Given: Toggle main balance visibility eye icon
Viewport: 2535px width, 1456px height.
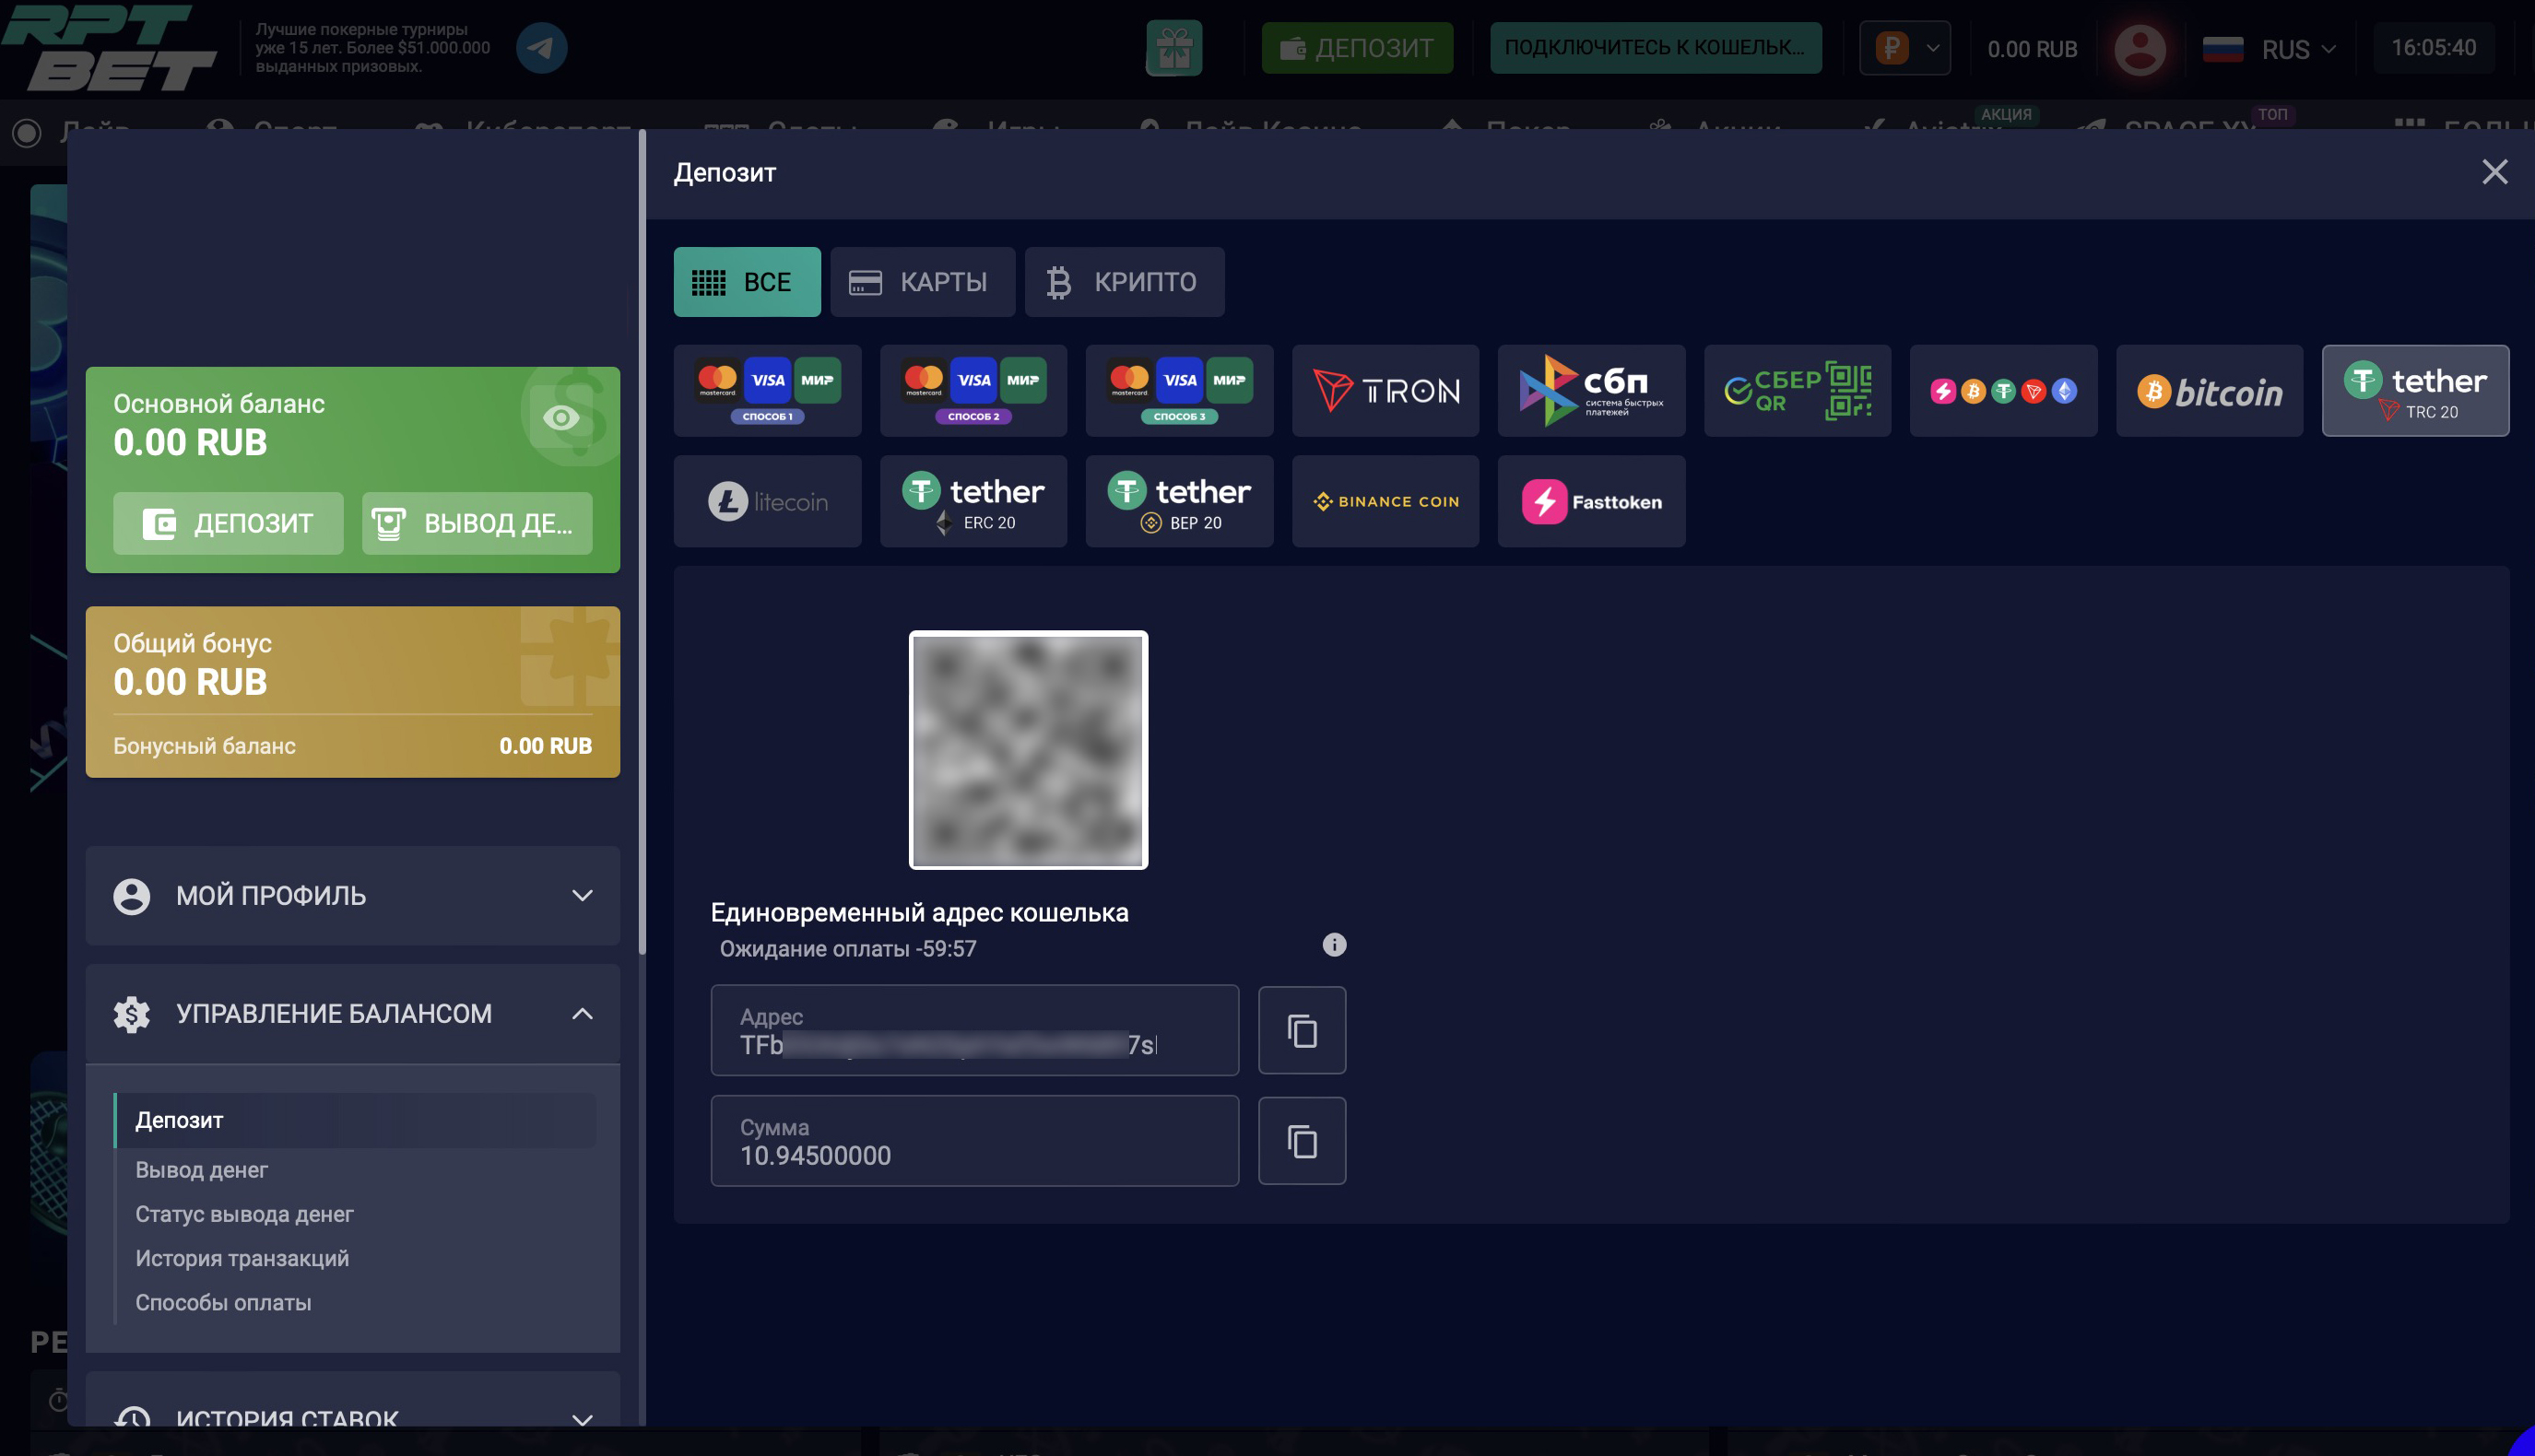Looking at the screenshot, I should 561,418.
